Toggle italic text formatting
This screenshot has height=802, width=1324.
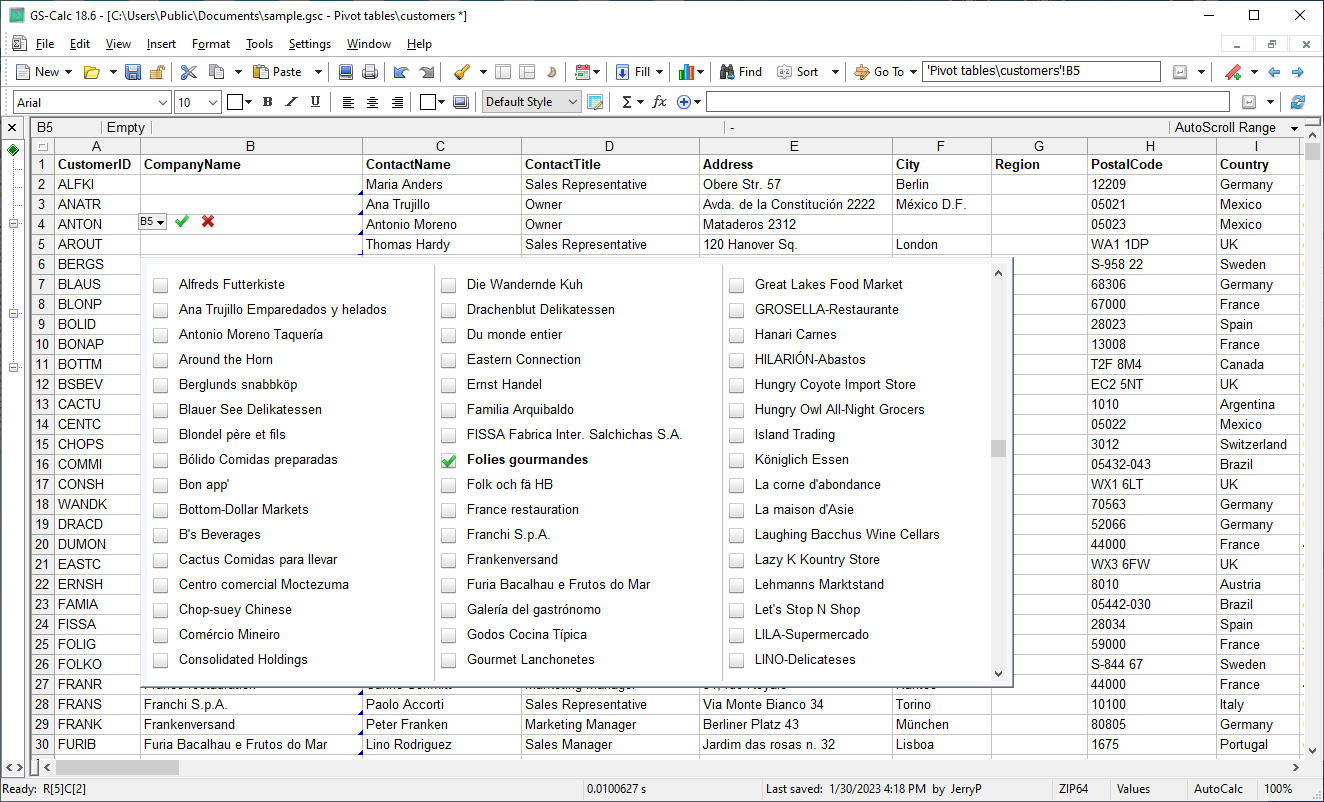[291, 102]
